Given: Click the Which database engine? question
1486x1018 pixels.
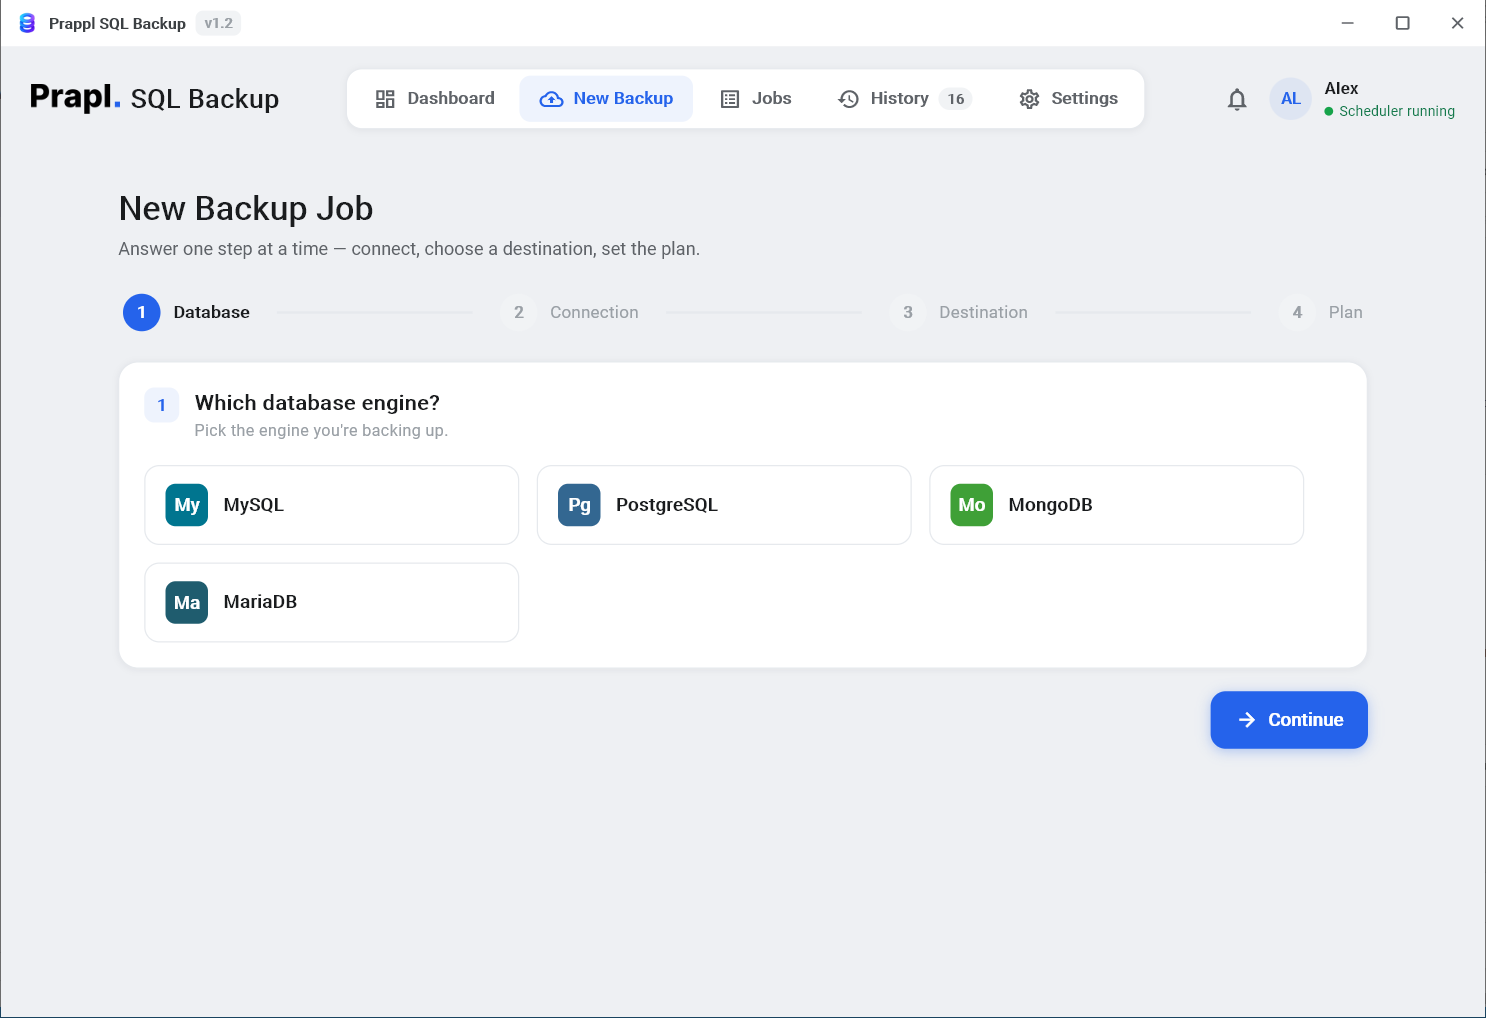Looking at the screenshot, I should tap(317, 403).
